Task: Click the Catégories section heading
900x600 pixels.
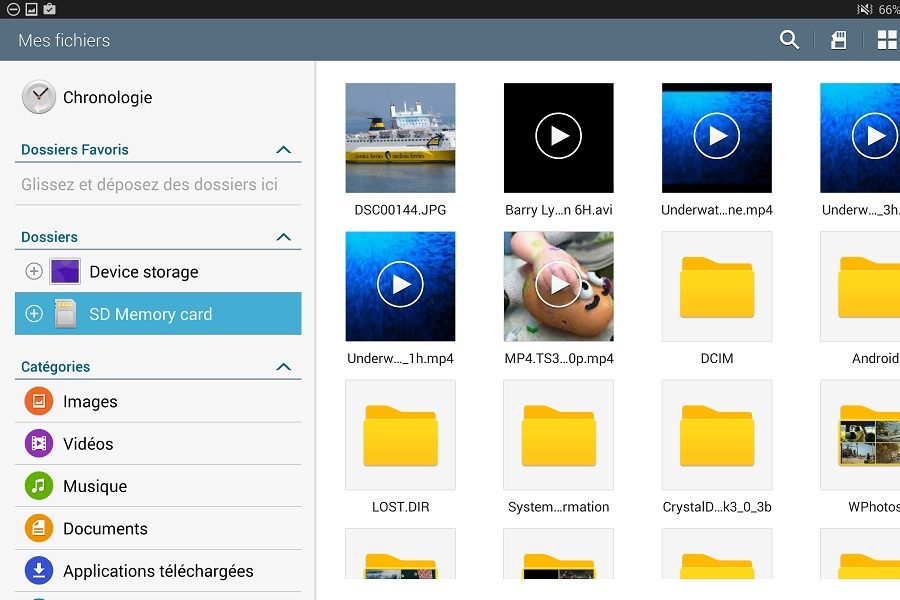Action: [56, 367]
